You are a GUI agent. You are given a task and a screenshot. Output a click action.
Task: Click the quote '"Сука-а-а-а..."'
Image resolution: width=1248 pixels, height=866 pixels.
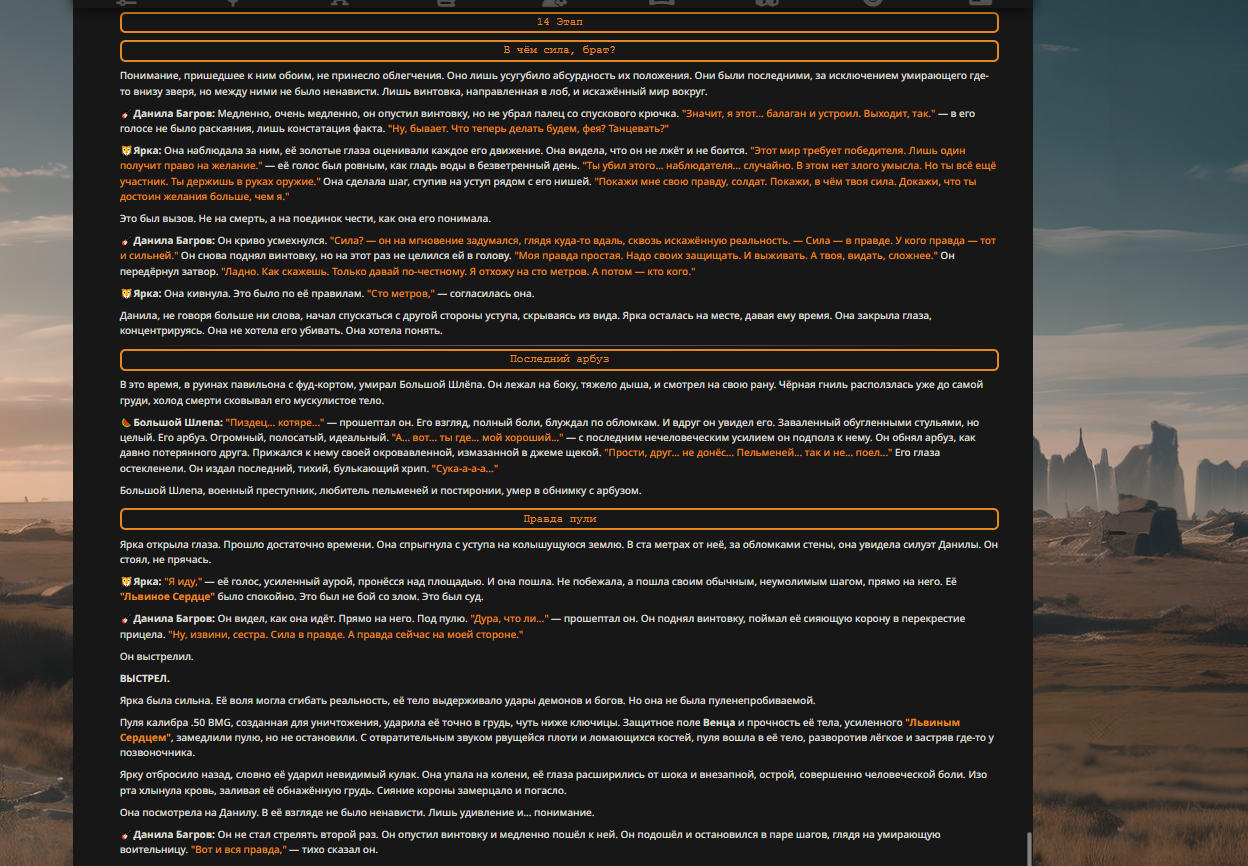tap(464, 468)
